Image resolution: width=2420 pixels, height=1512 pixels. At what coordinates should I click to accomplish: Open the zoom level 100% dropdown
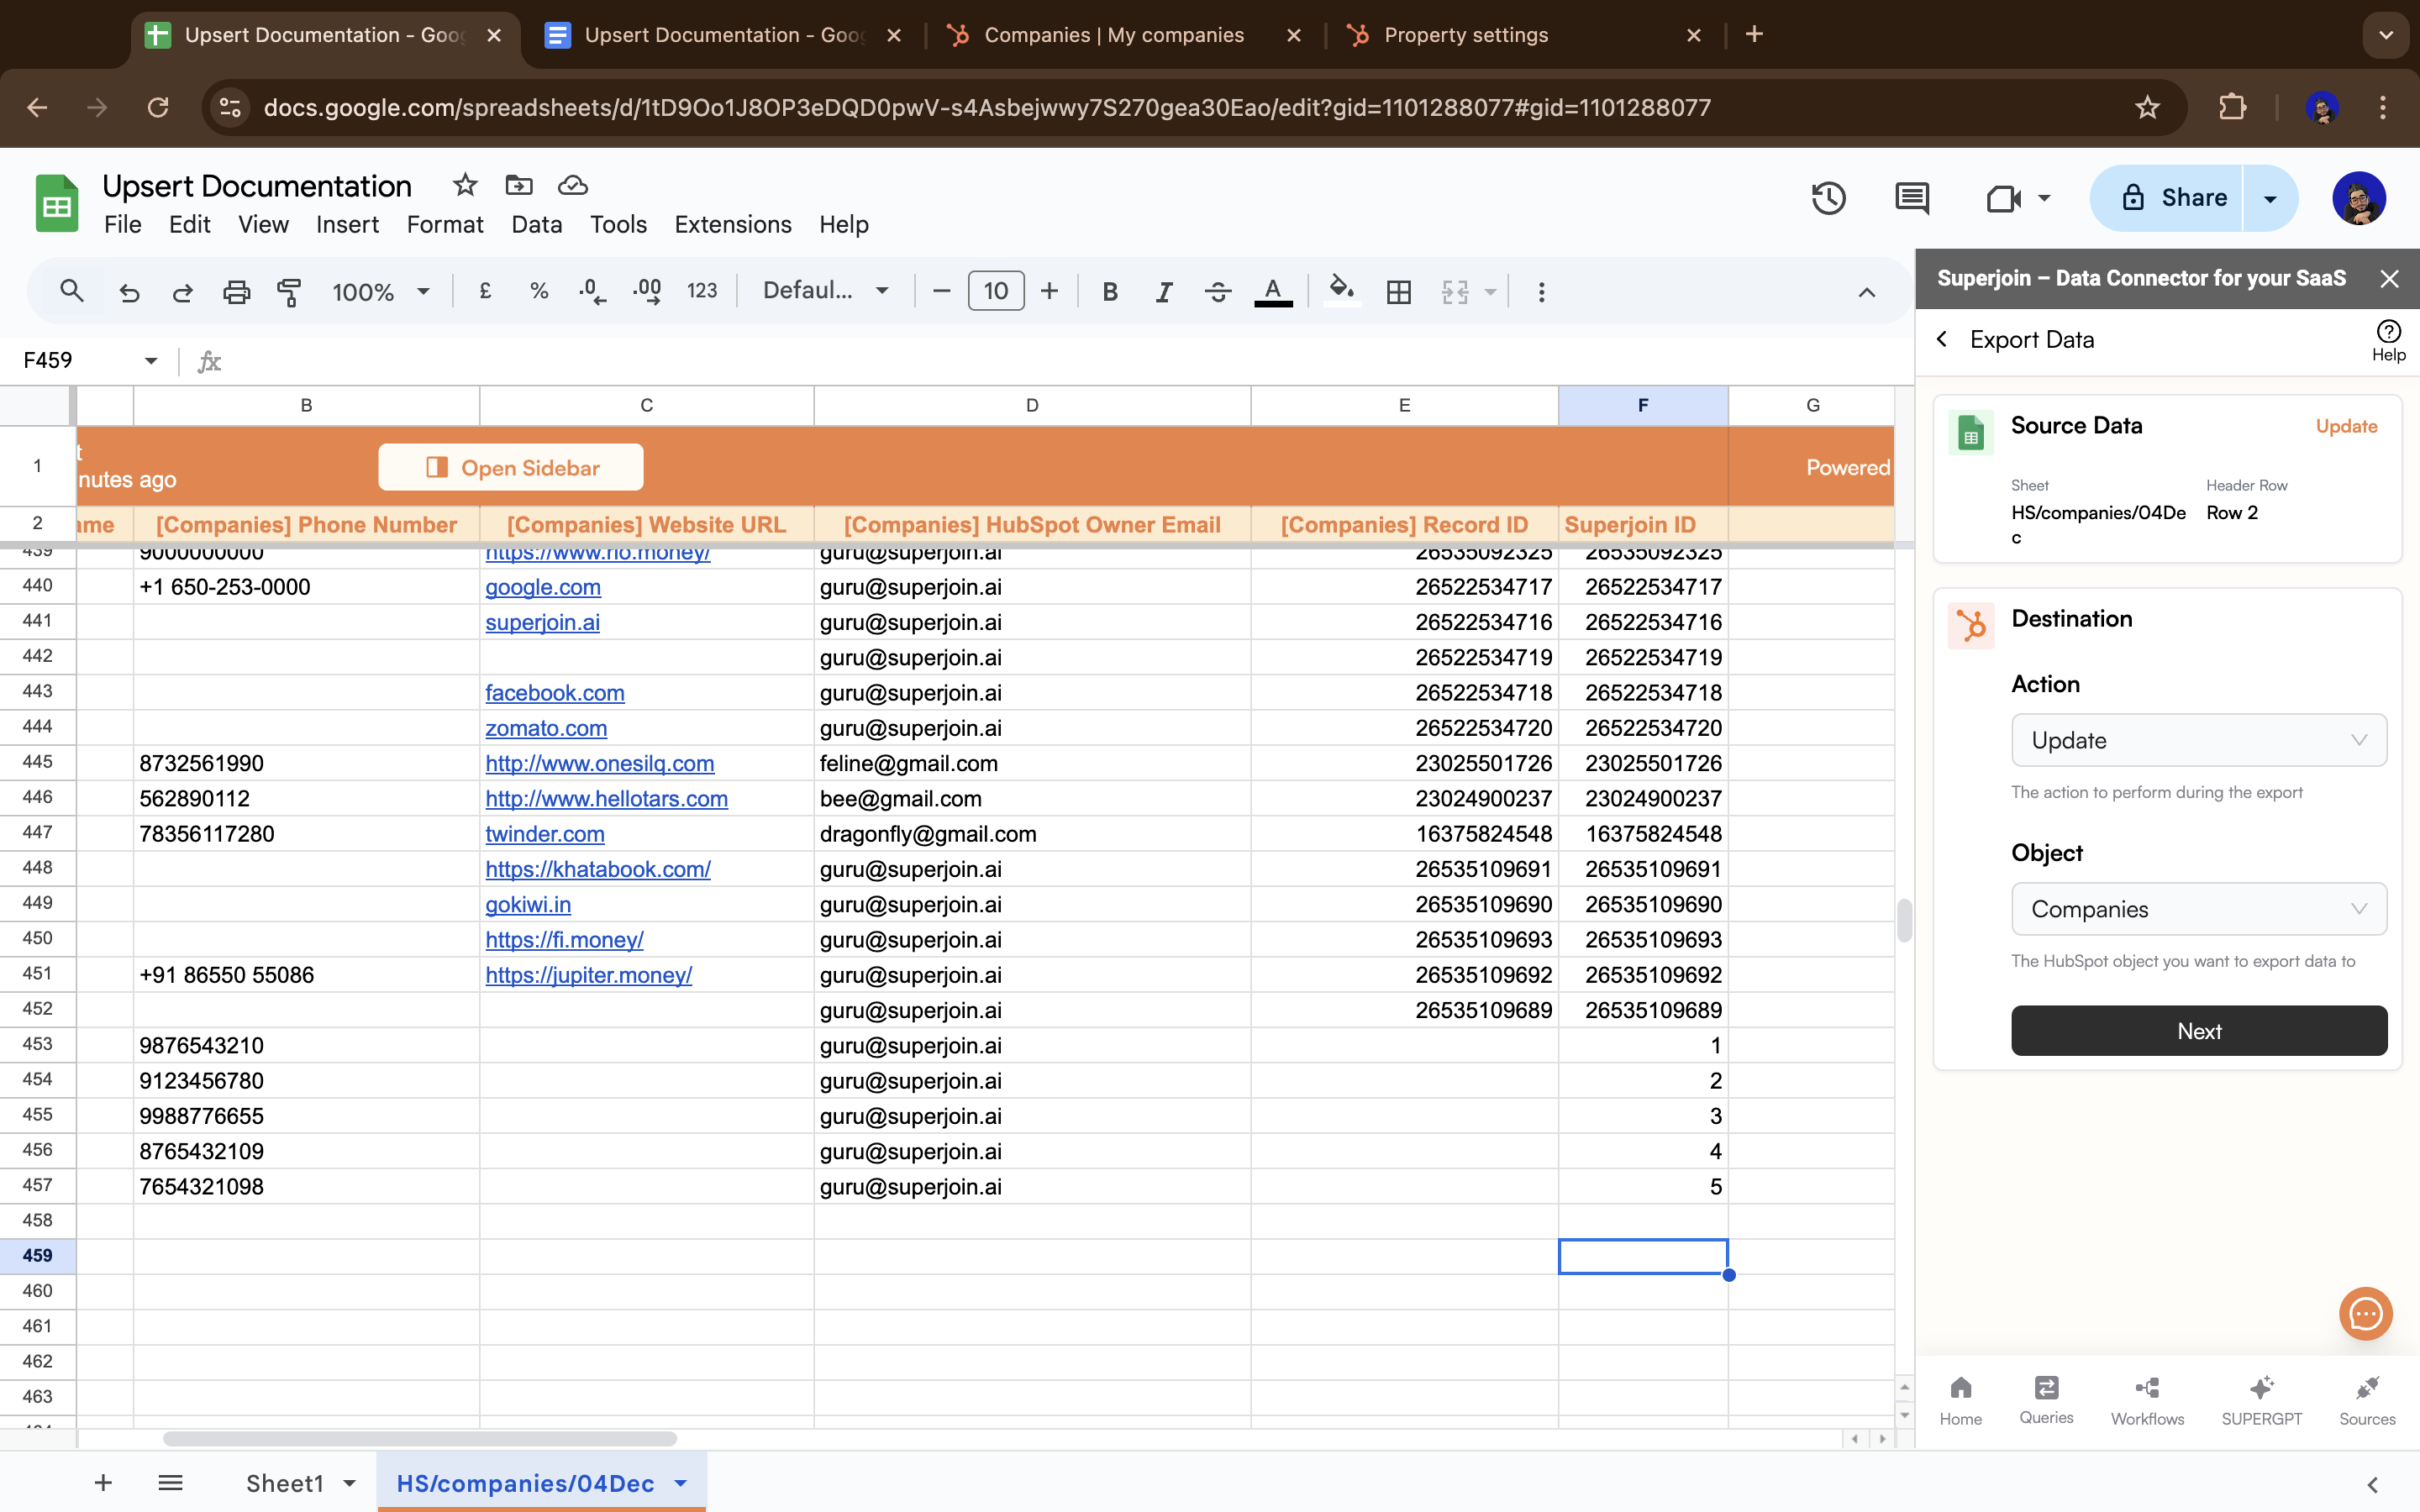click(380, 292)
